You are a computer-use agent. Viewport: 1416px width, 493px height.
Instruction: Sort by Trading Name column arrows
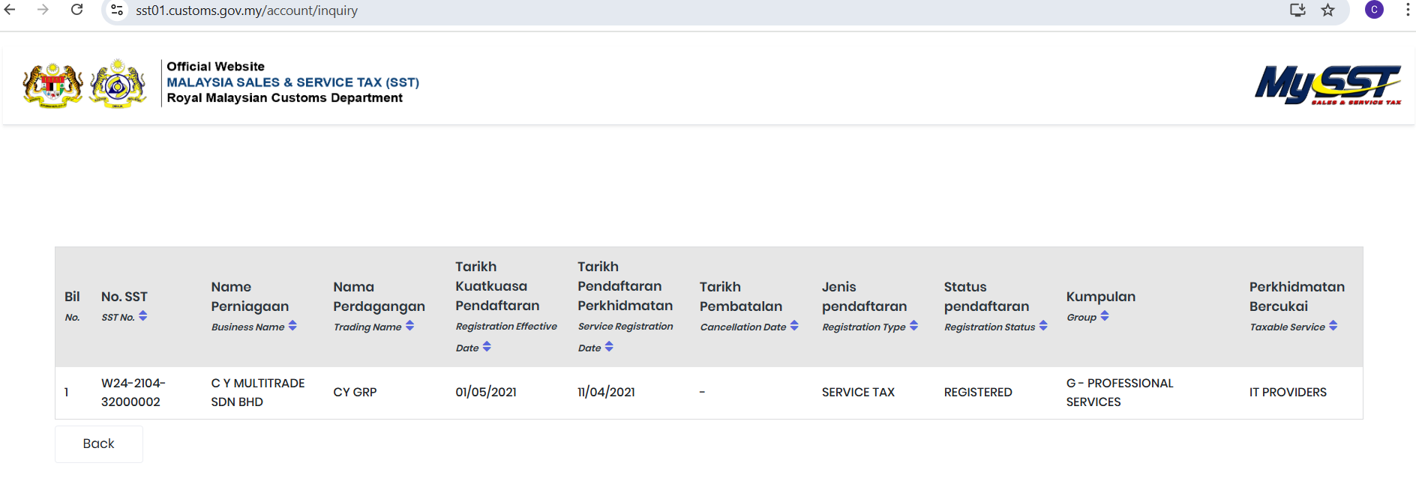tap(410, 326)
